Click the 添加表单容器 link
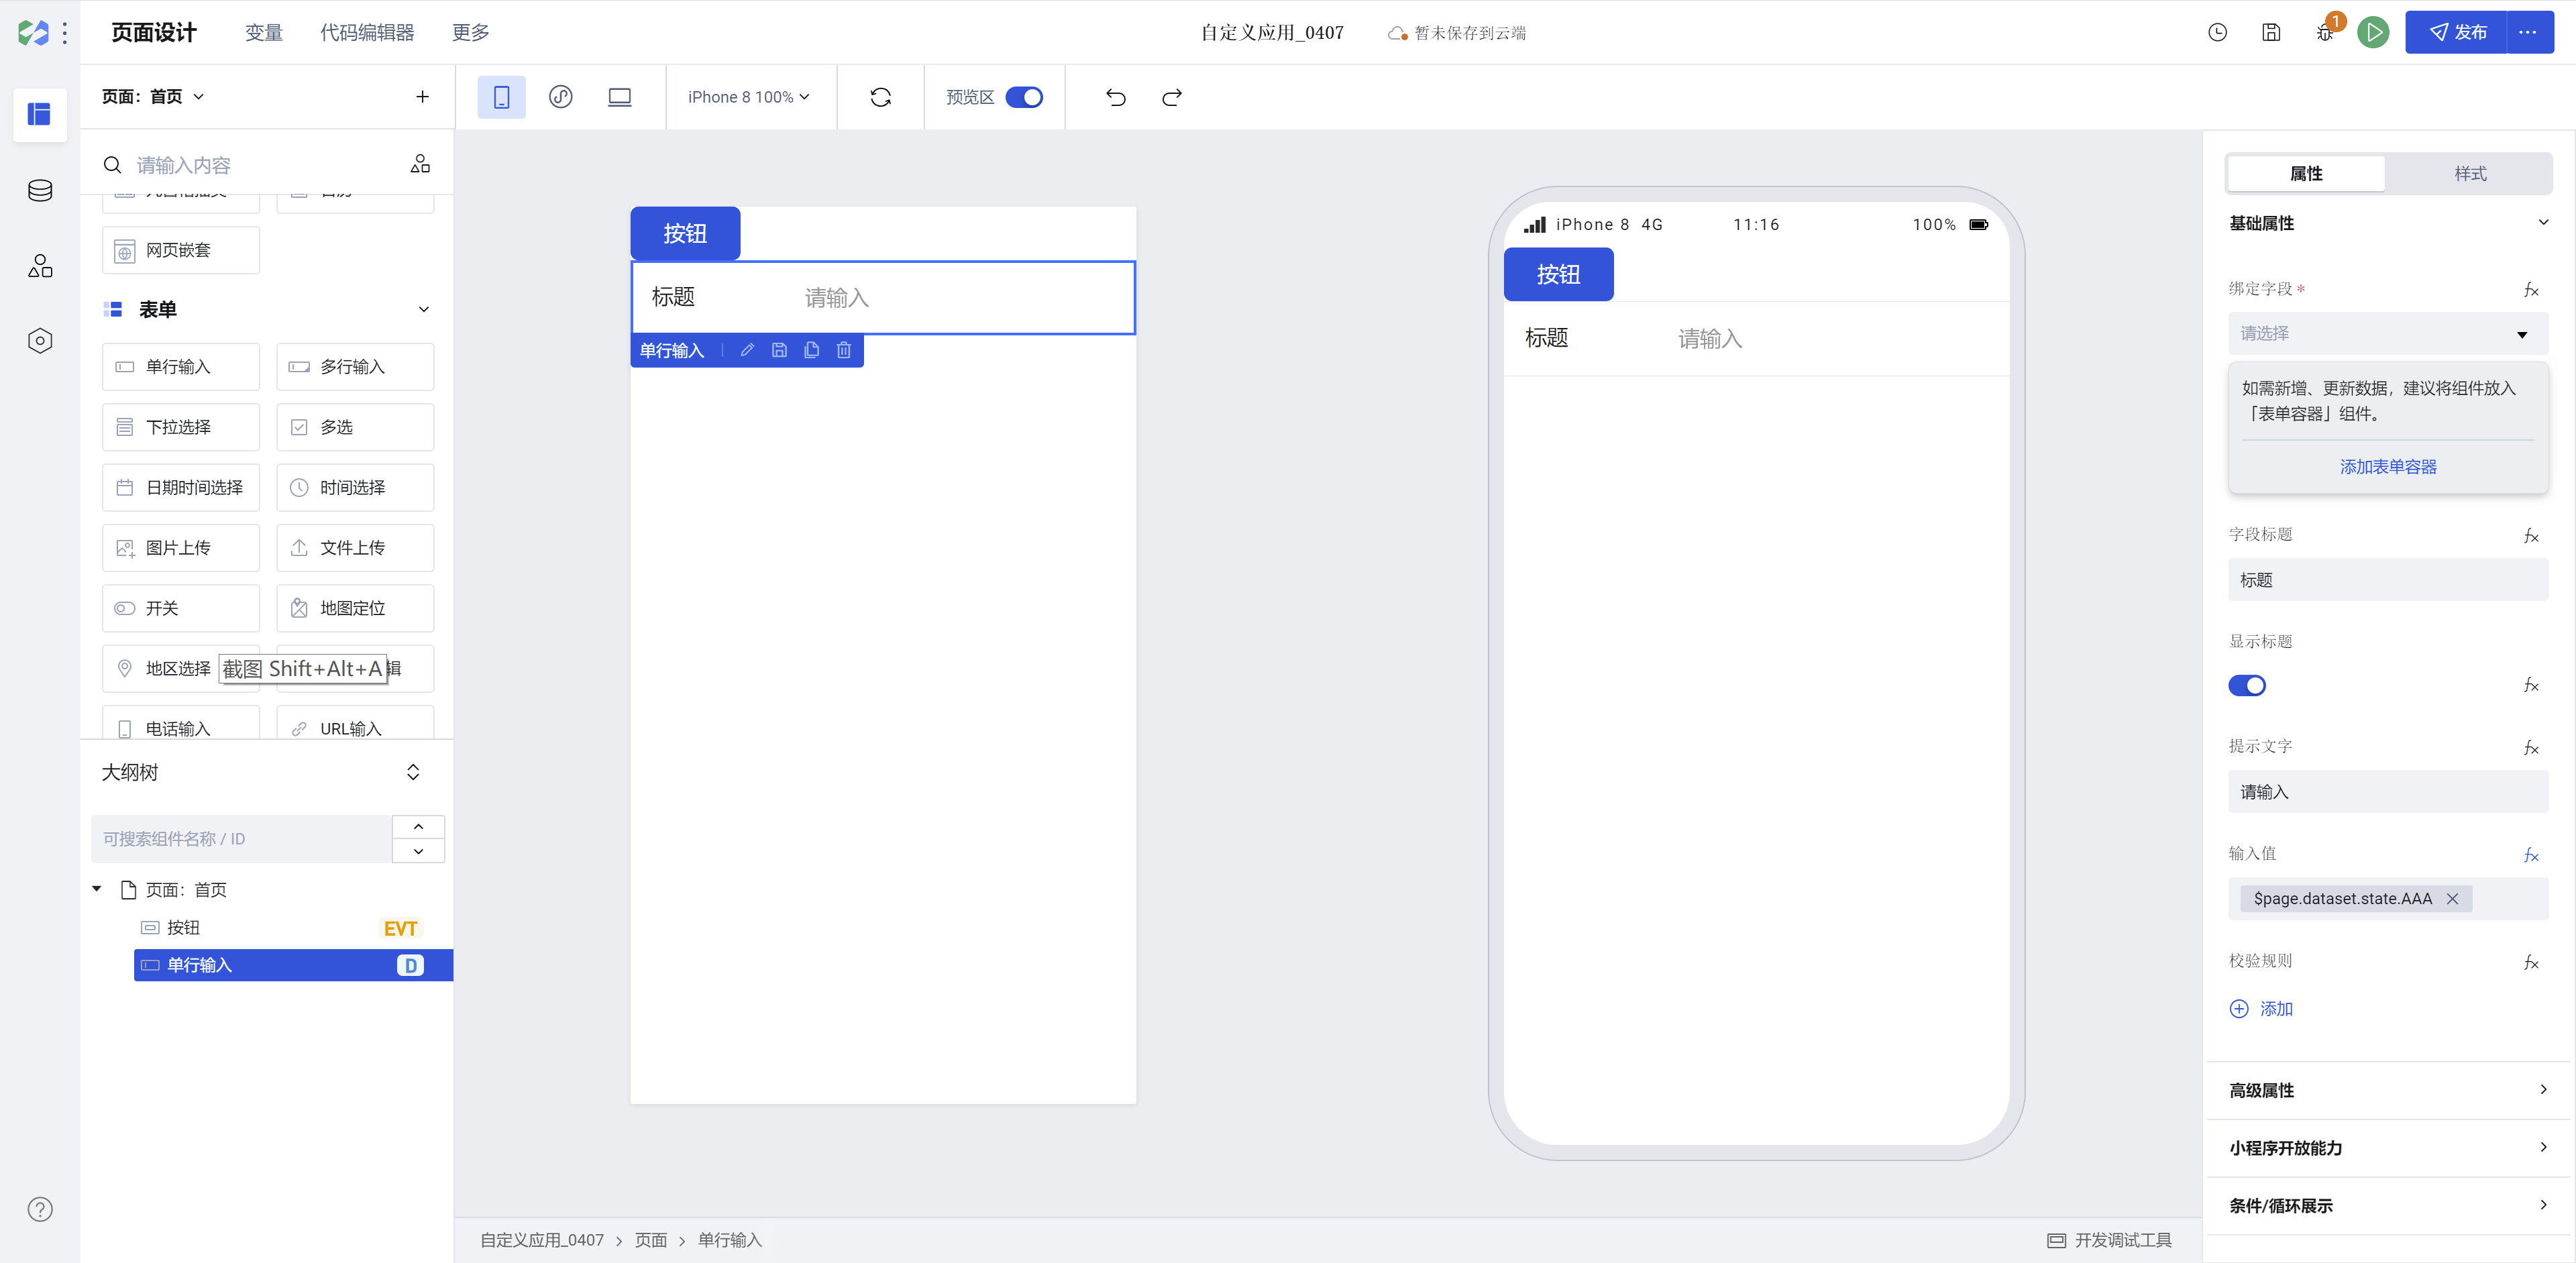Image resolution: width=2576 pixels, height=1263 pixels. [x=2388, y=467]
